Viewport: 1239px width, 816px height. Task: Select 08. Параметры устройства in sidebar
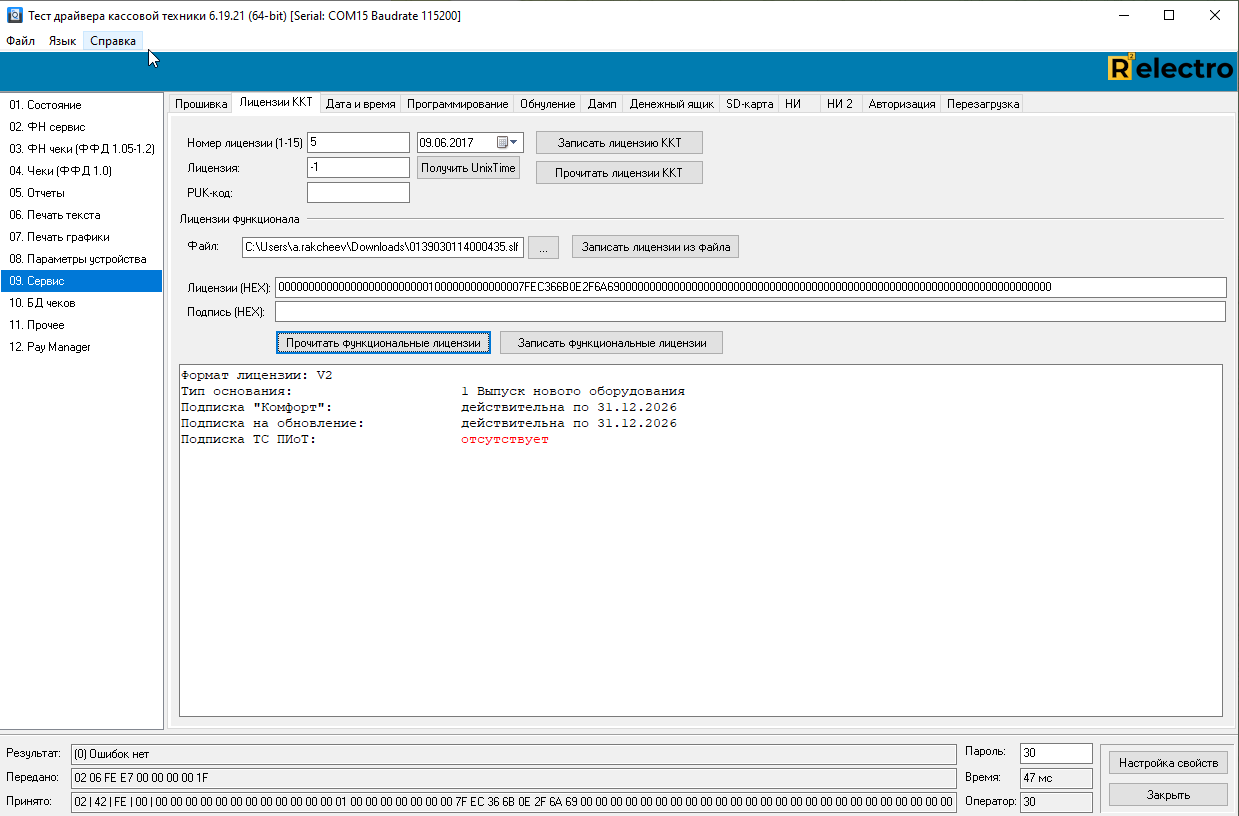pos(78,259)
